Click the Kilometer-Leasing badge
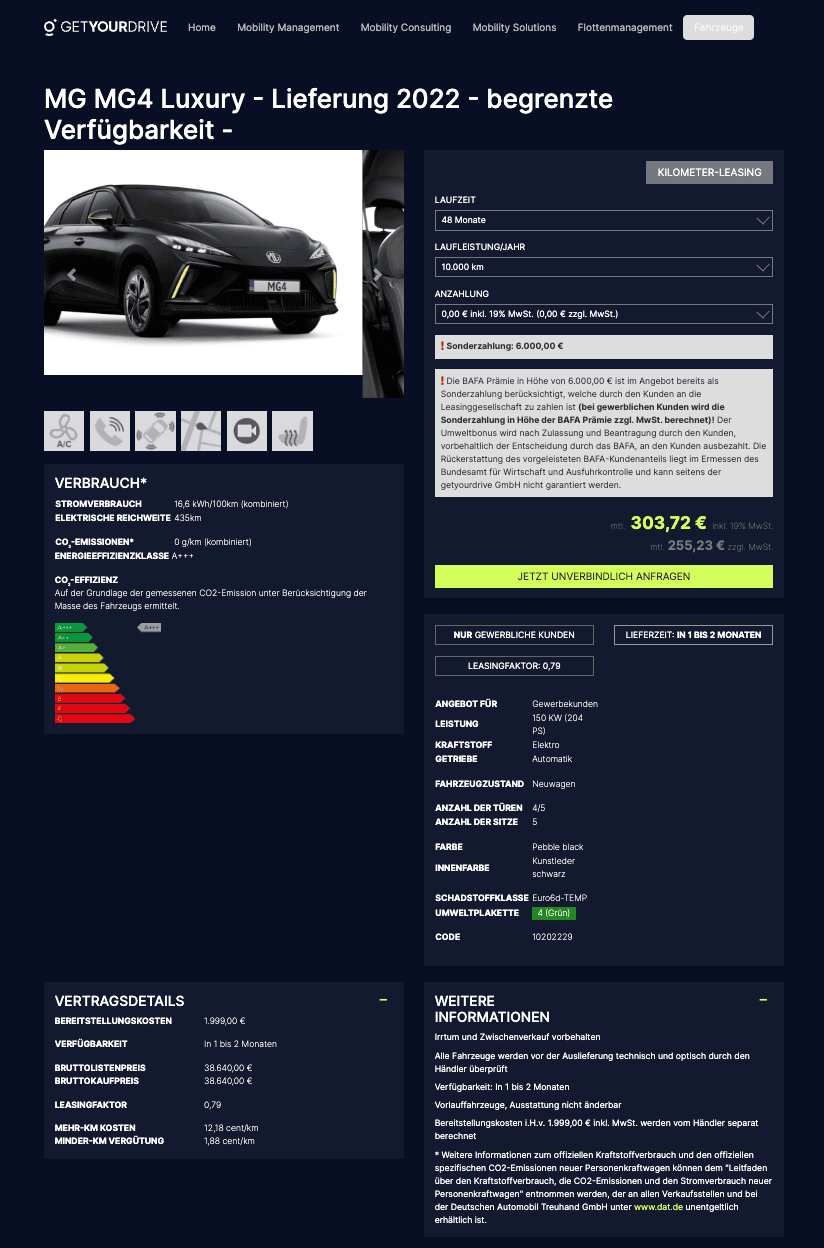Viewport: 824px width, 1248px height. pos(709,172)
